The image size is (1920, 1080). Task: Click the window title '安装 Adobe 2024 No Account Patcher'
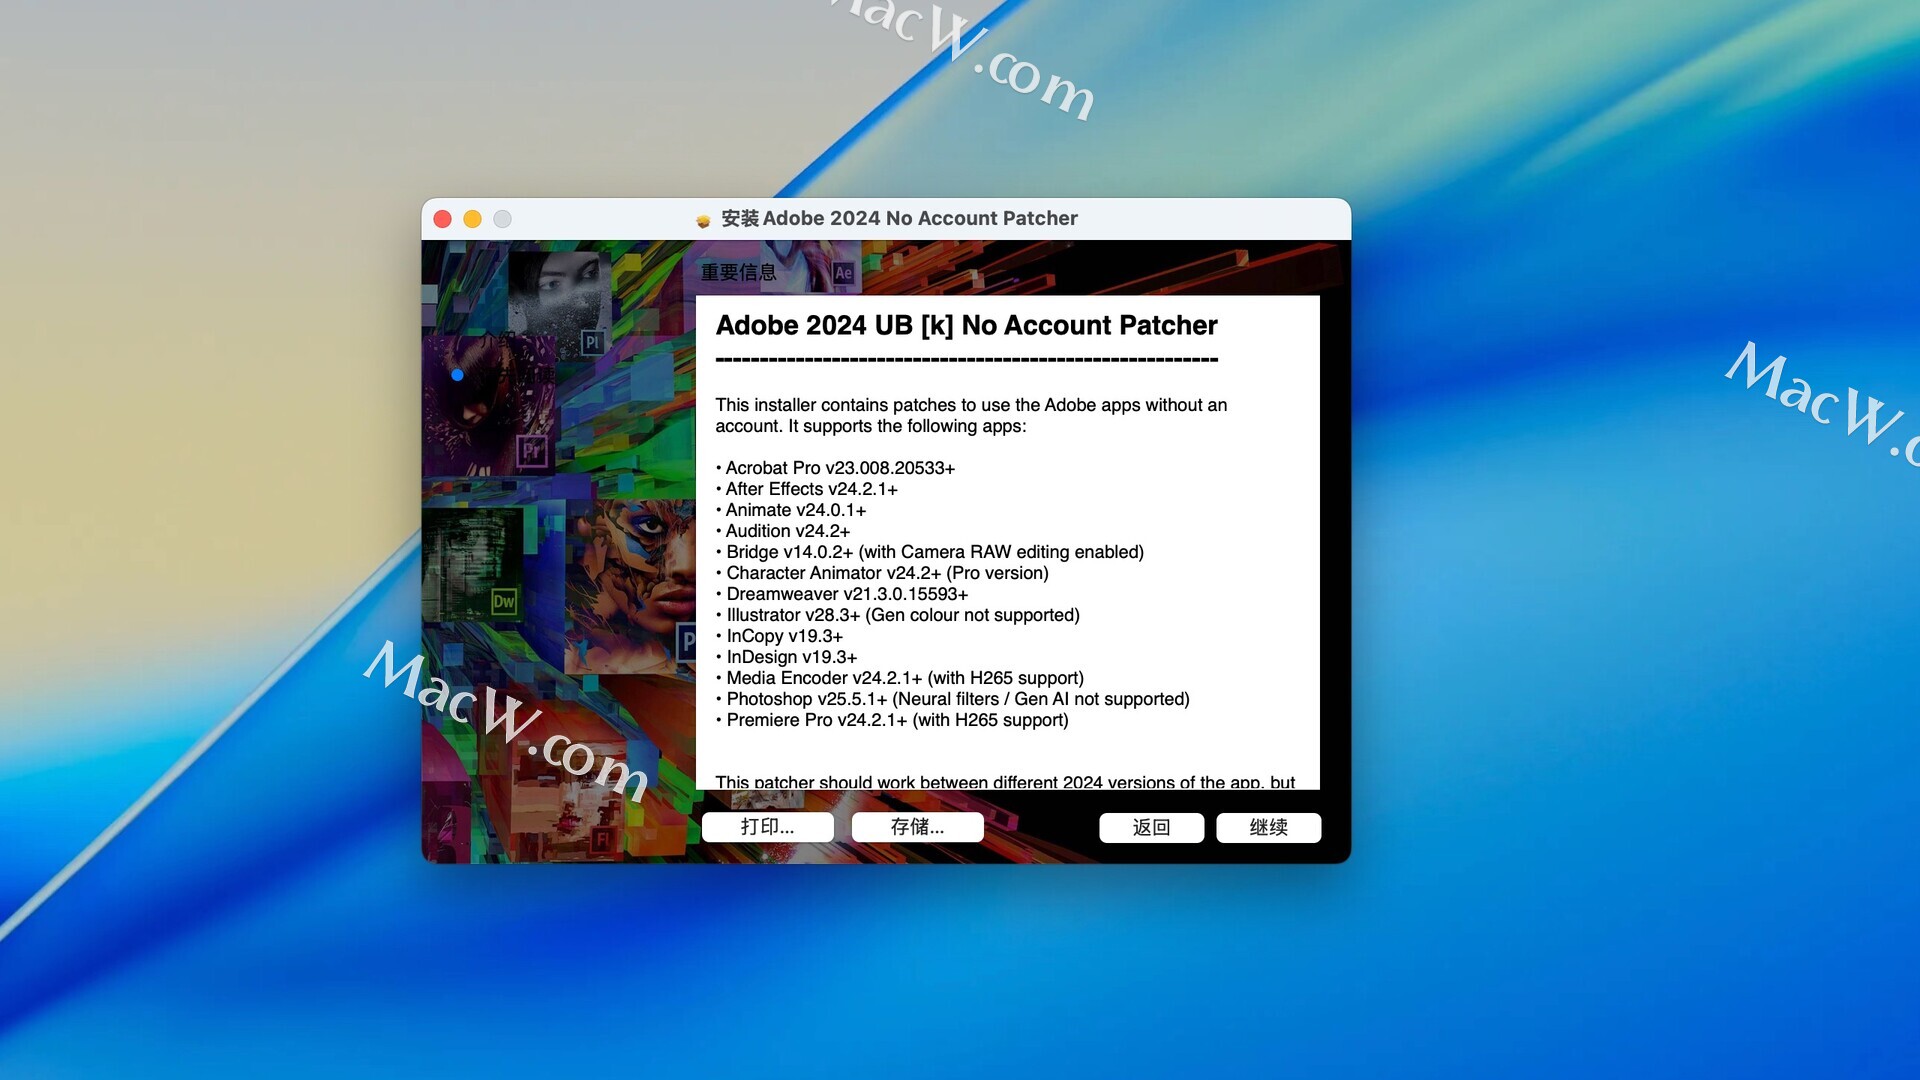tap(899, 218)
